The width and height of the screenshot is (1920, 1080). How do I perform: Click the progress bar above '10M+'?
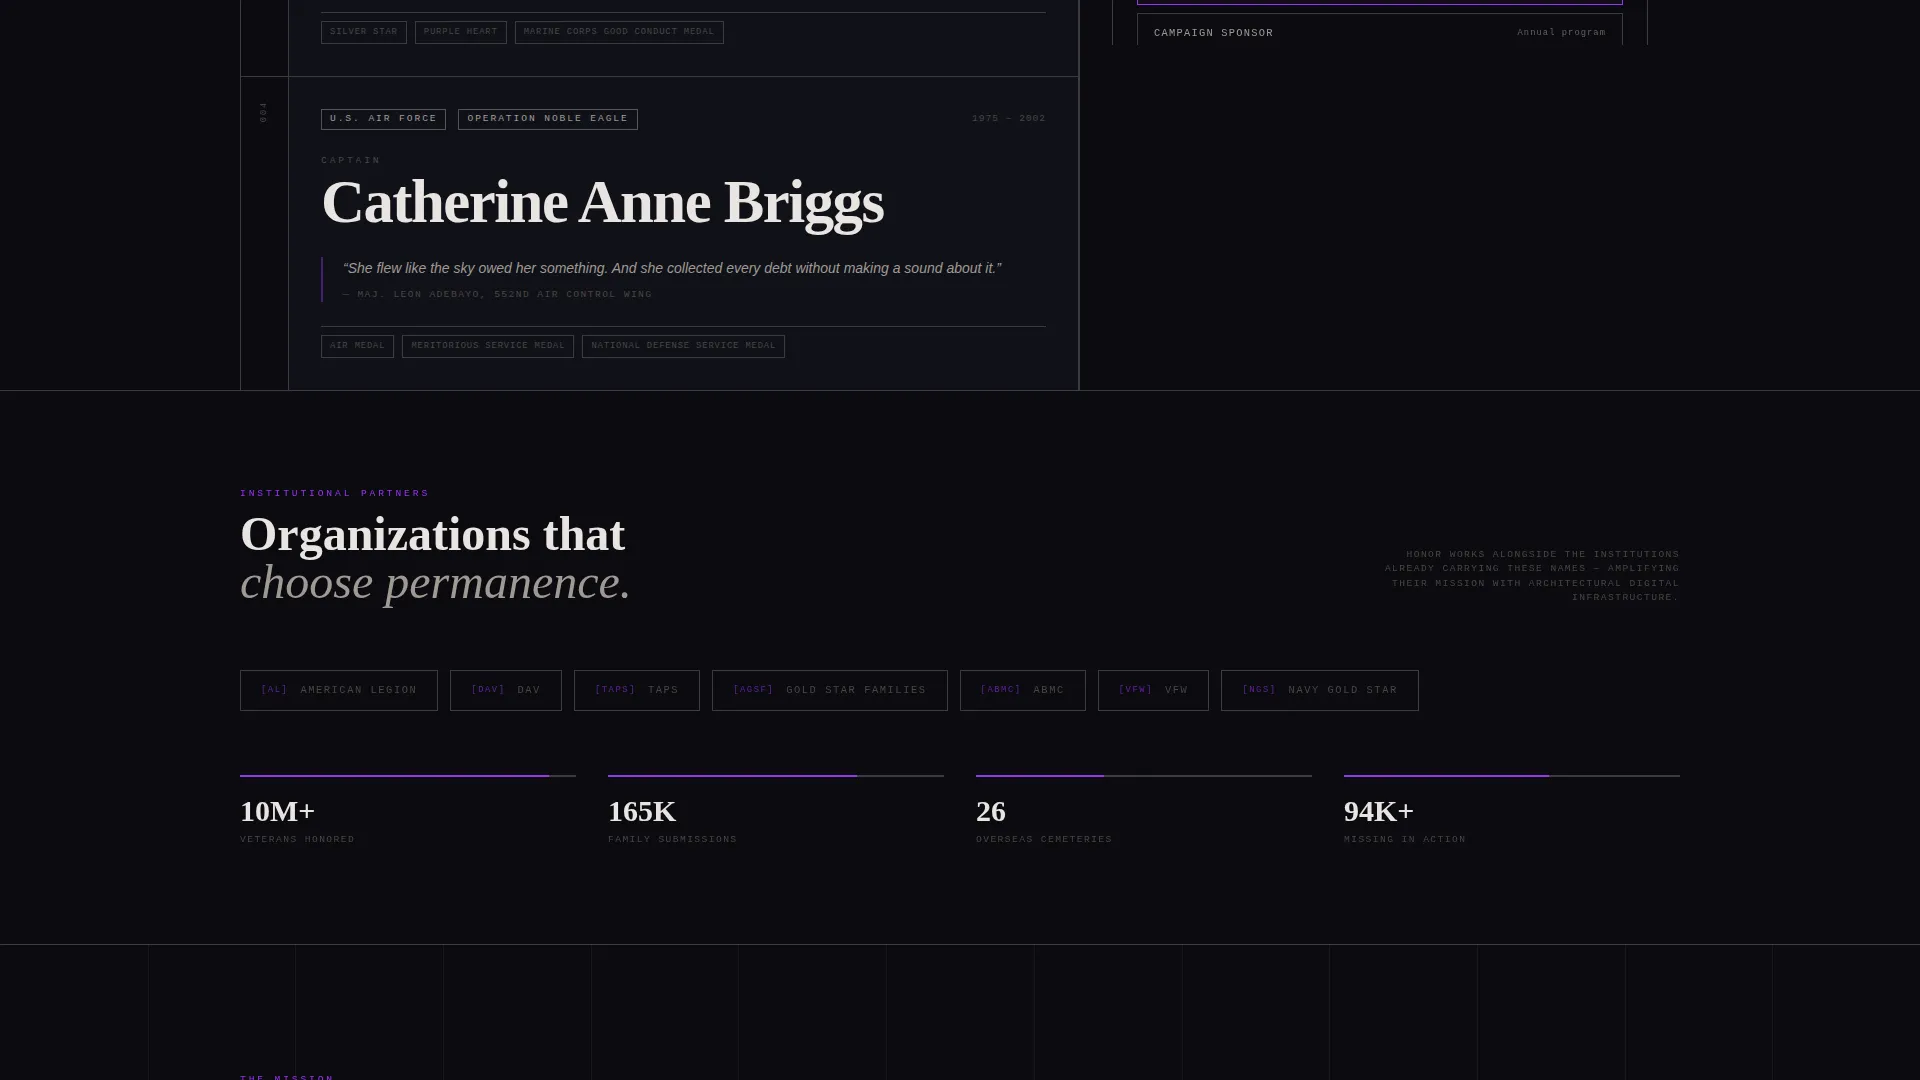[x=408, y=776]
